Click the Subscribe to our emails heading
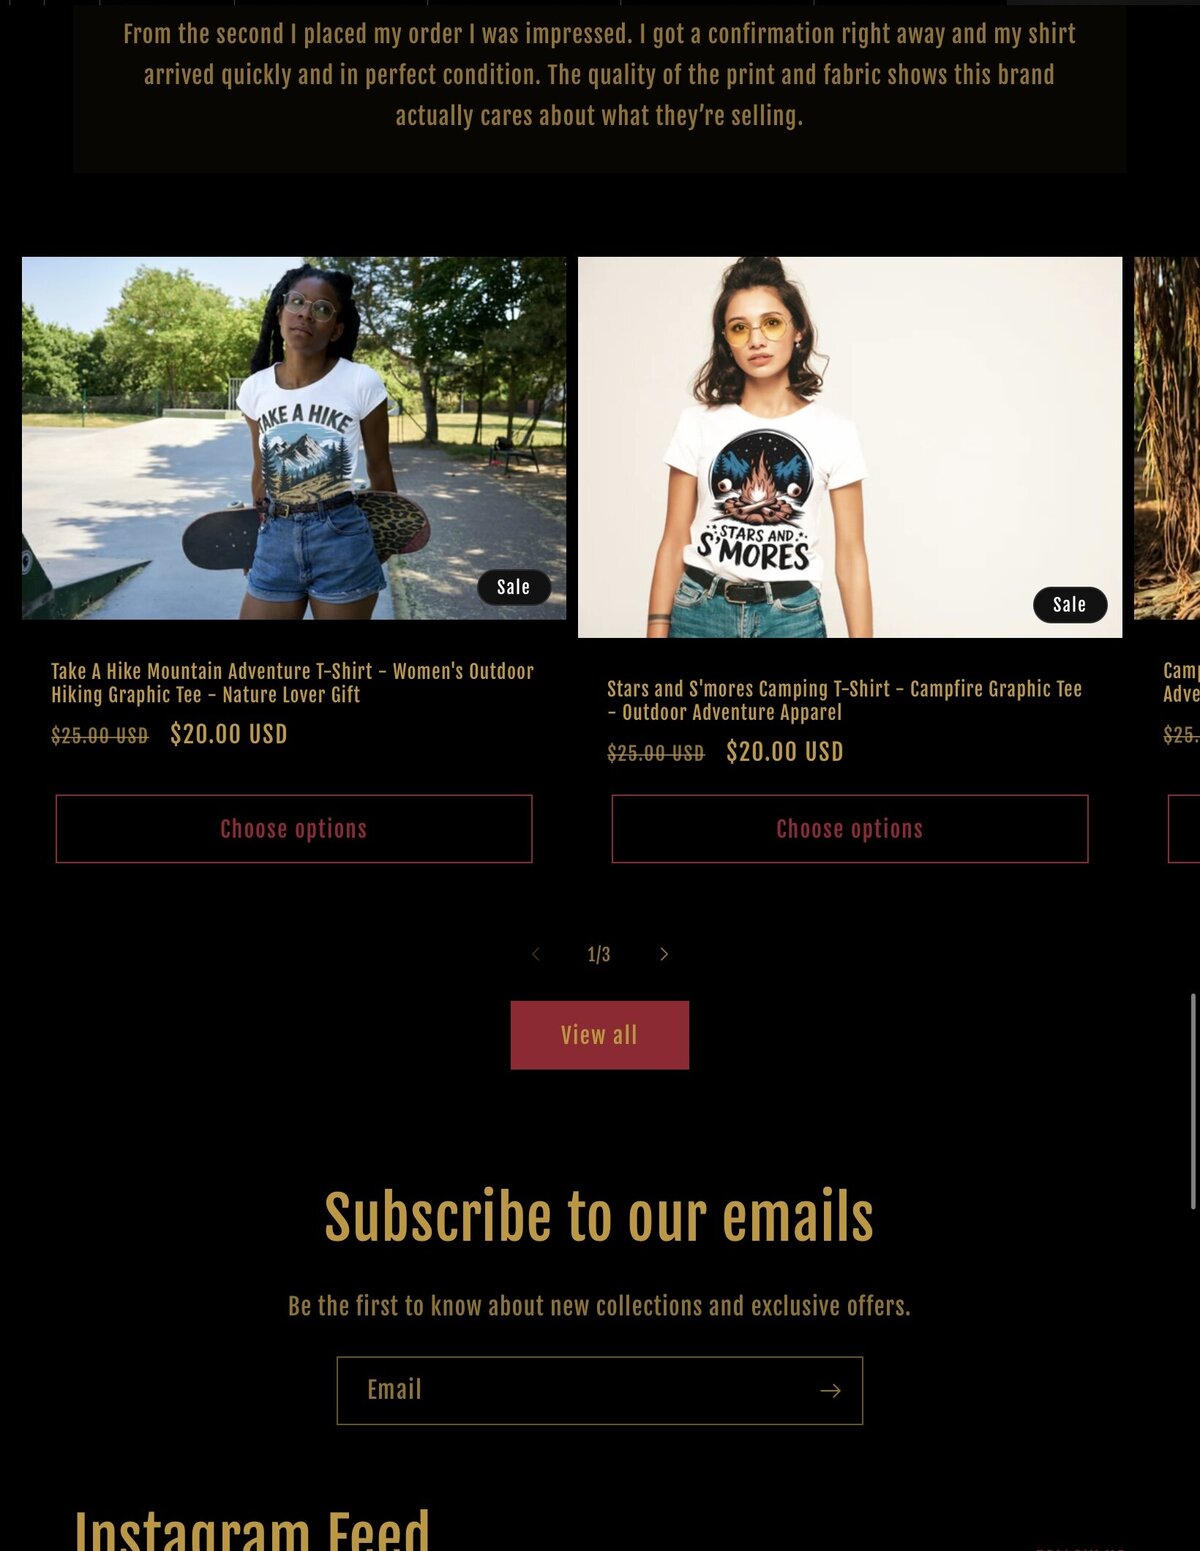 pyautogui.click(x=599, y=1217)
